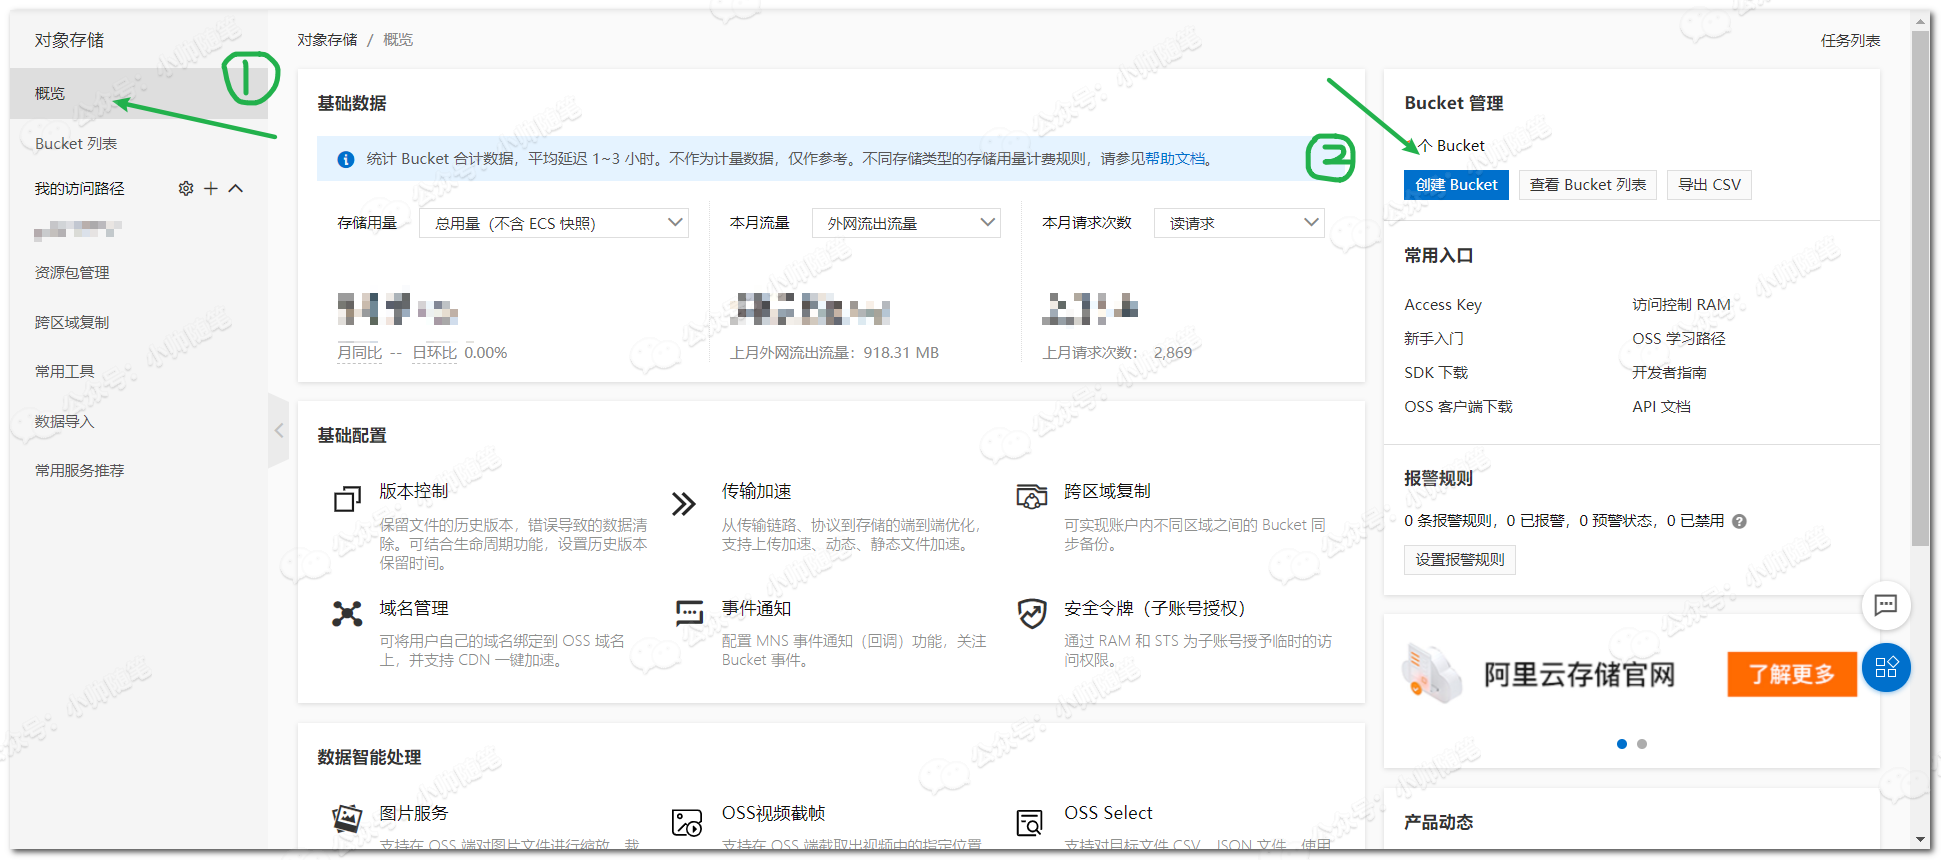The image size is (1941, 860).
Task: Click the 月同比 label
Action: (359, 353)
